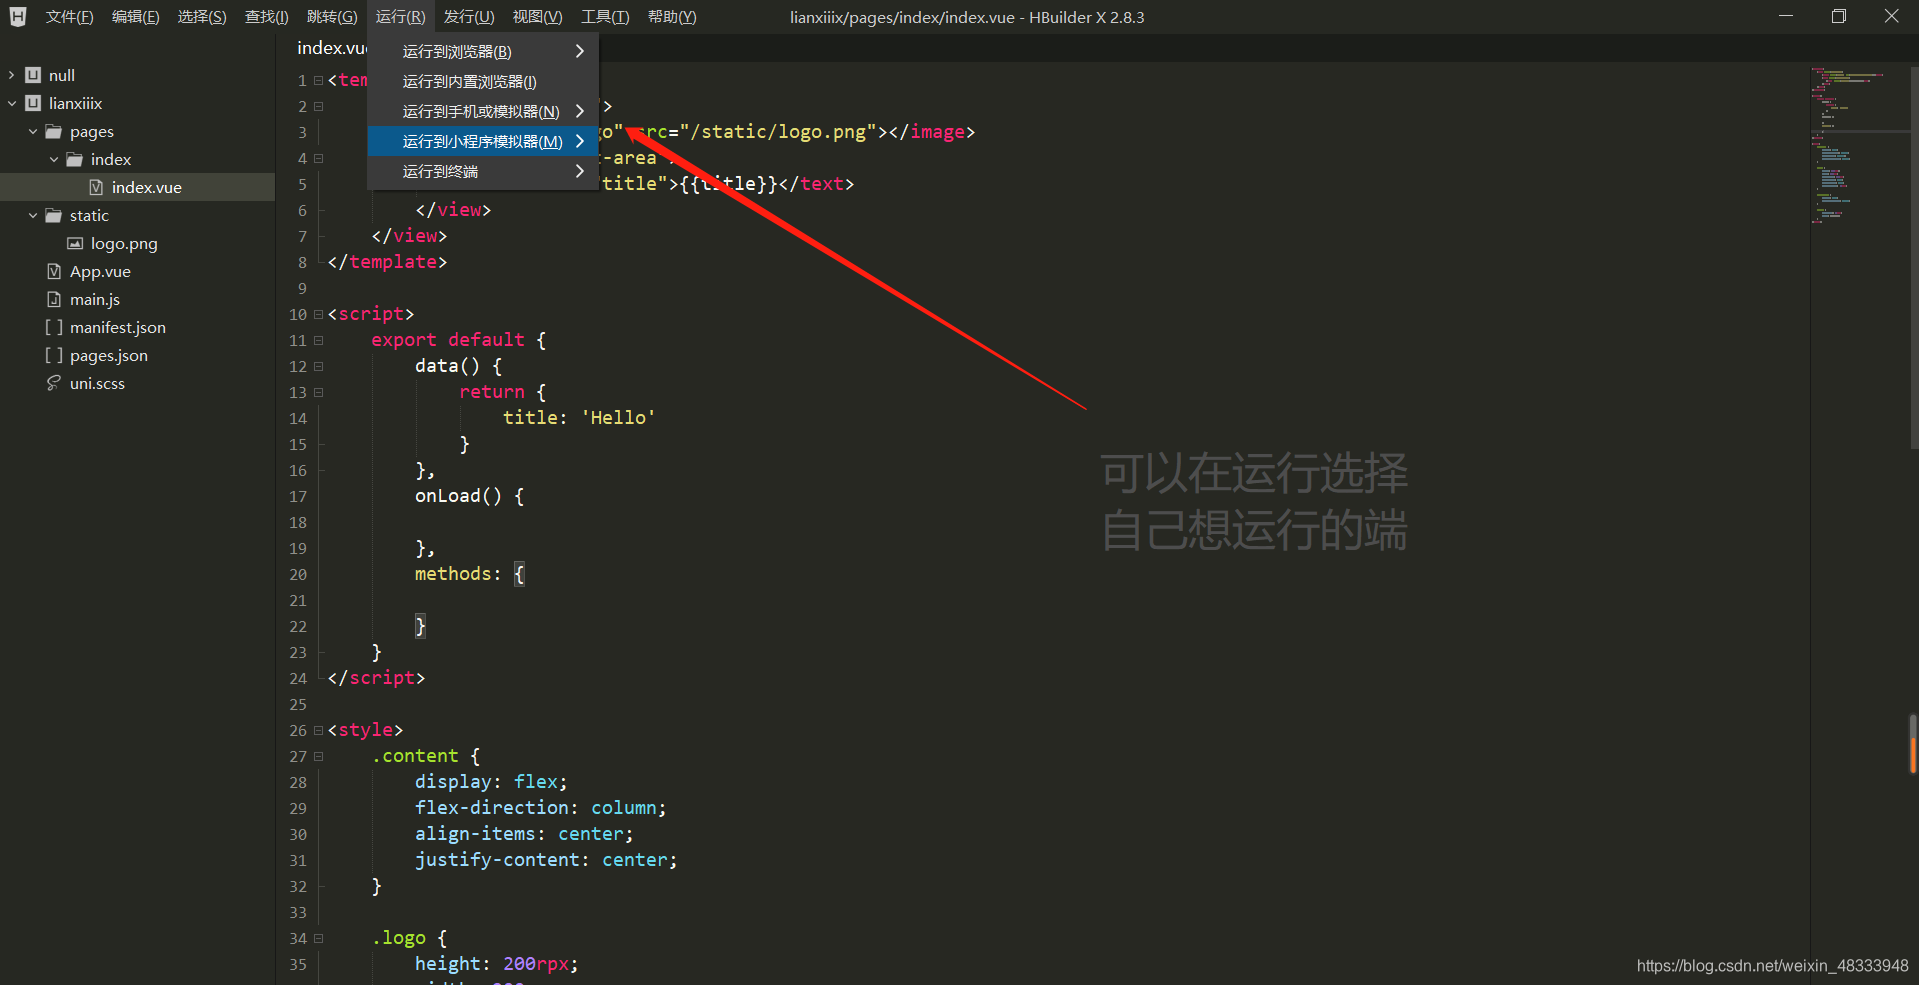Open submenu arrow for 运行到手机或模拟器

(x=580, y=111)
